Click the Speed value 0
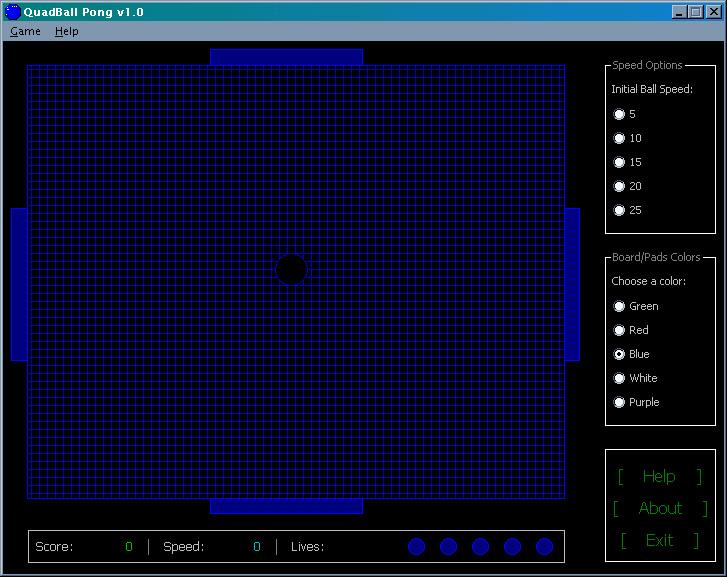Viewport: 727px width, 577px height. pos(257,547)
